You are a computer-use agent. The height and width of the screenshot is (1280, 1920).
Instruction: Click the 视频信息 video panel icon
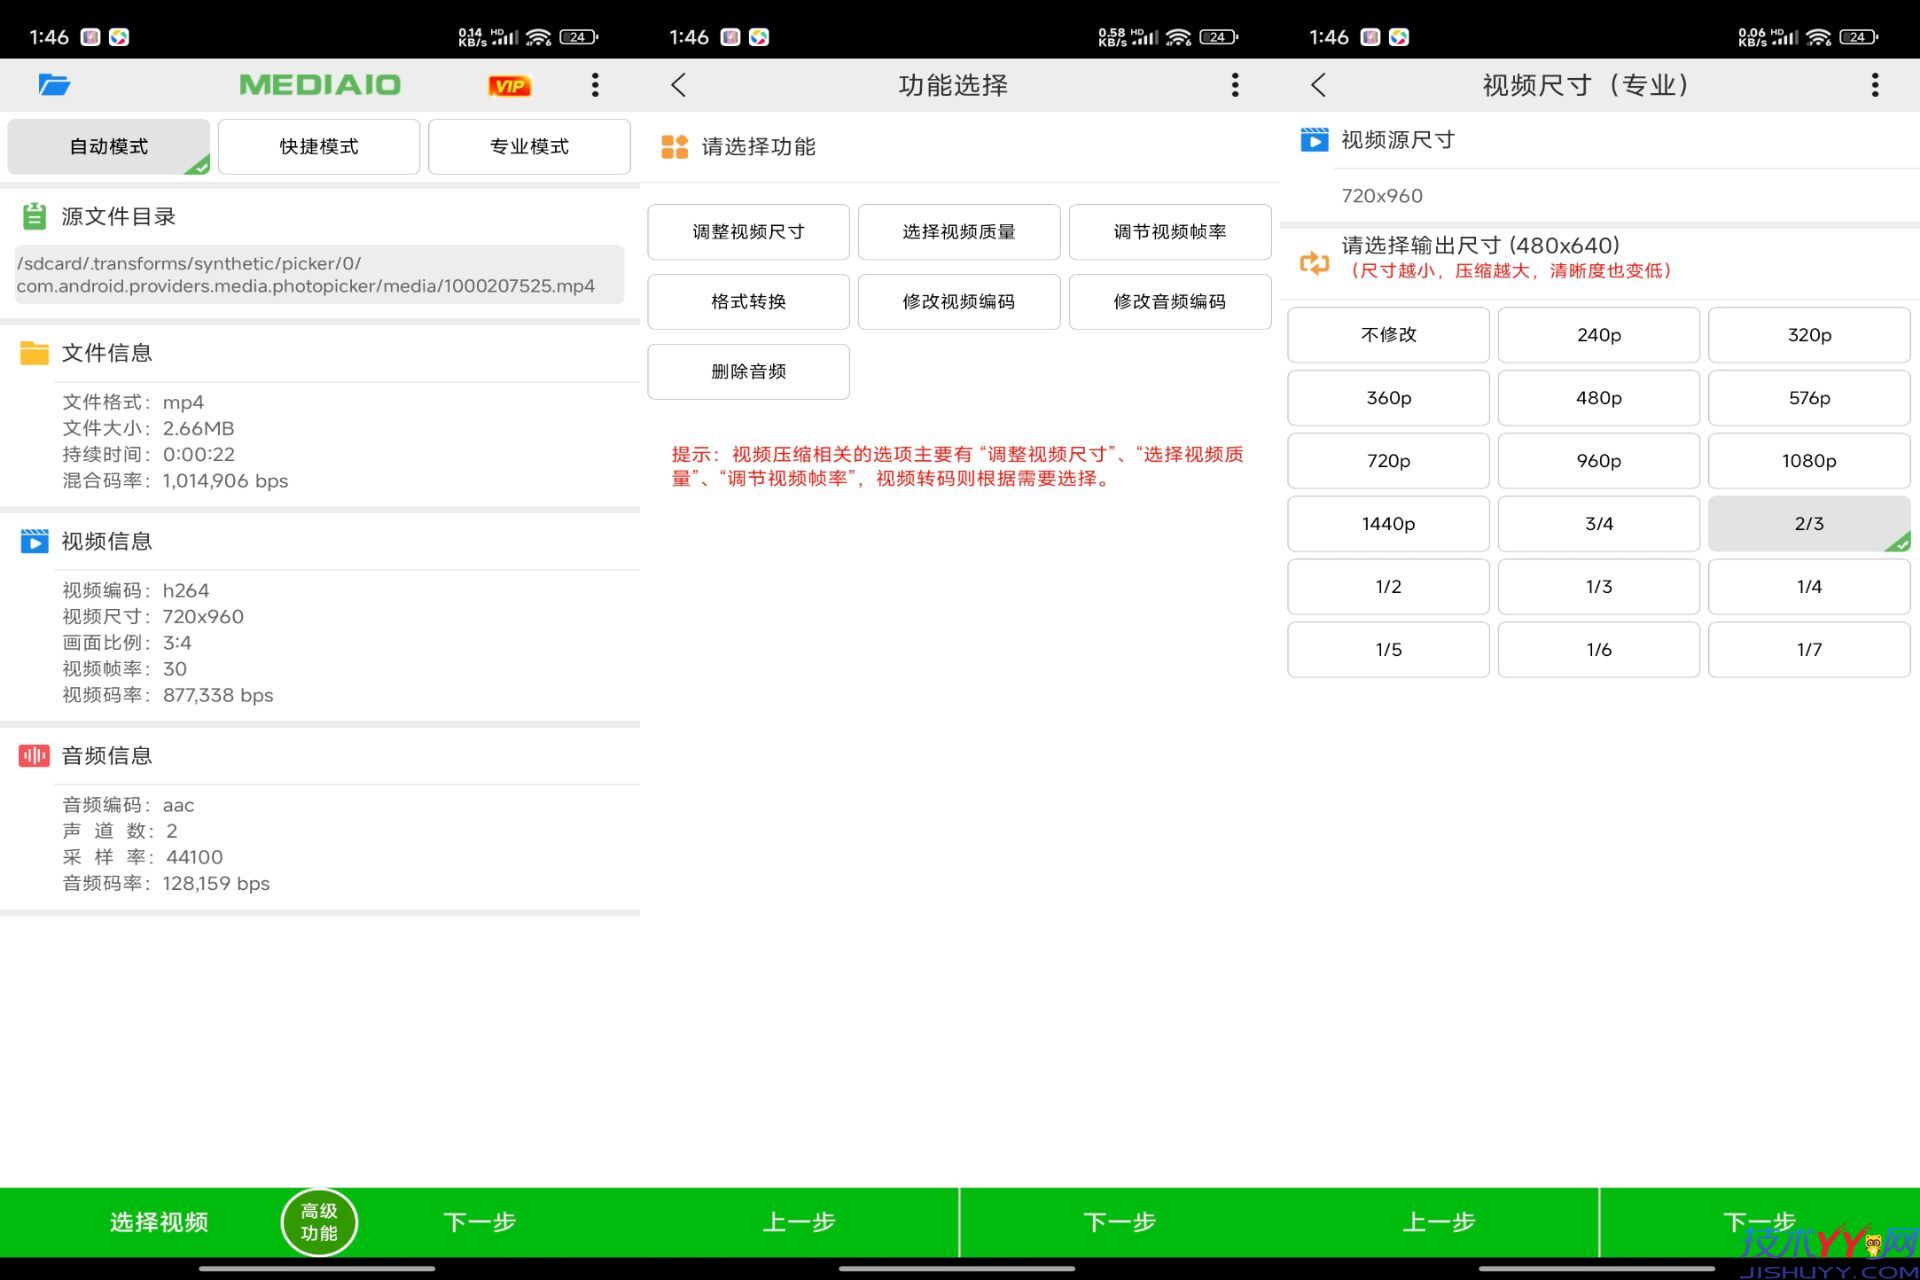coord(35,540)
